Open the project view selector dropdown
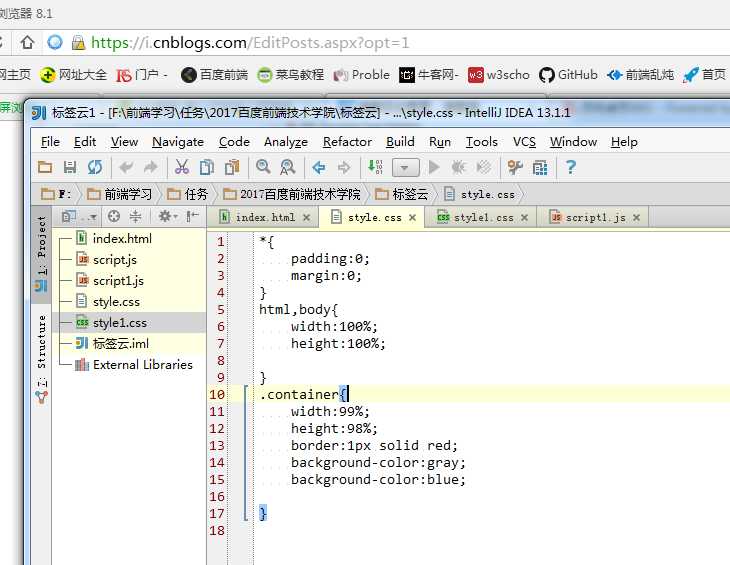The width and height of the screenshot is (730, 565). [x=79, y=217]
